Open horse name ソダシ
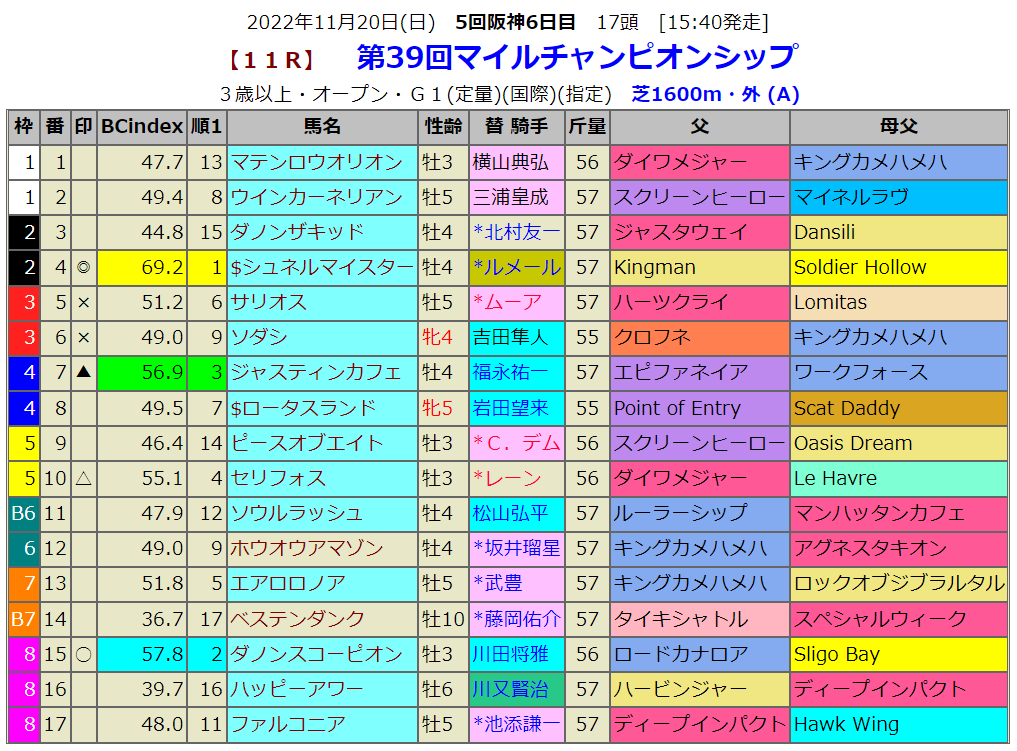Viewport: 1017px width, 751px height. 260,338
